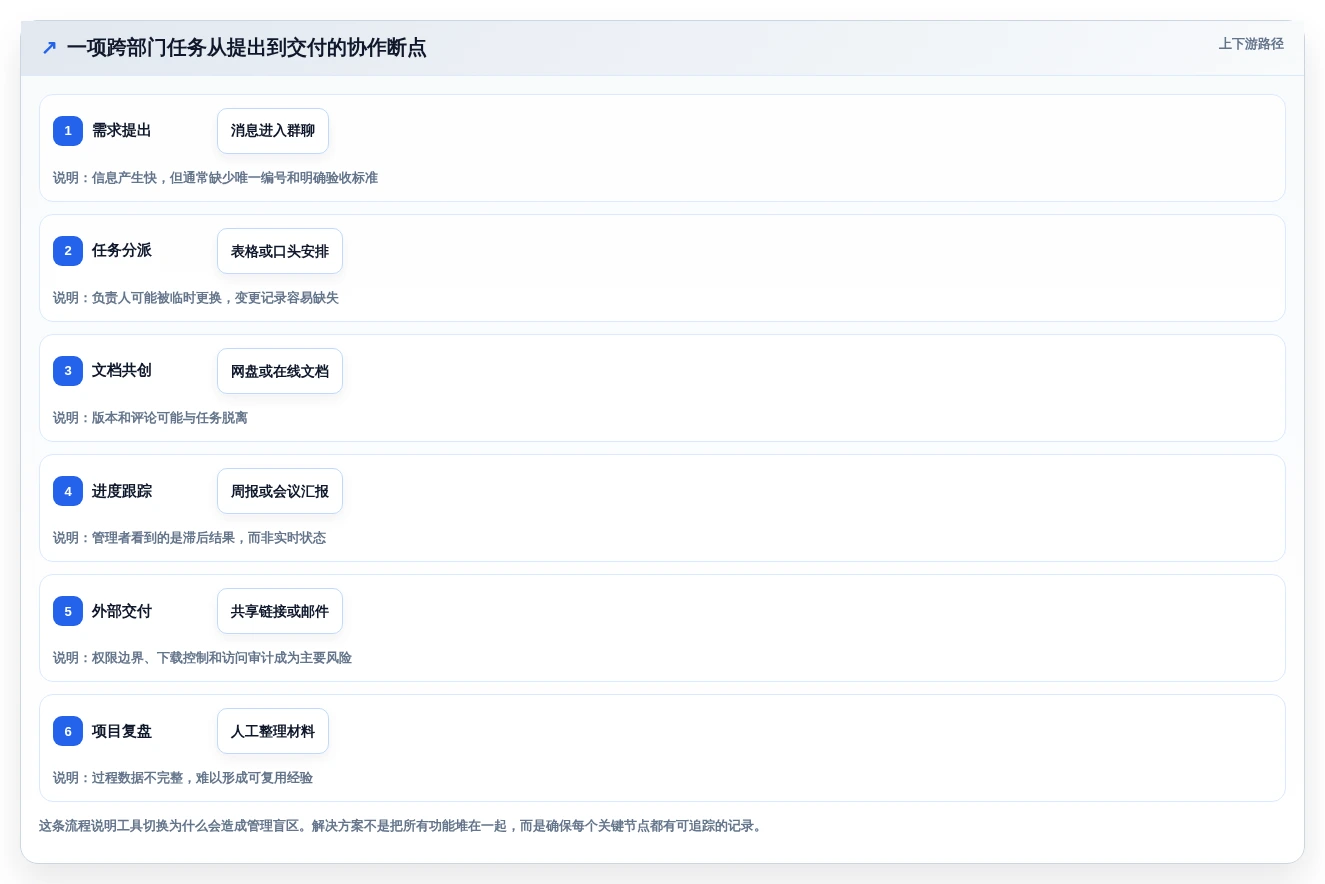Select step number 2 badge
Image resolution: width=1325 pixels, height=884 pixels.
68,251
